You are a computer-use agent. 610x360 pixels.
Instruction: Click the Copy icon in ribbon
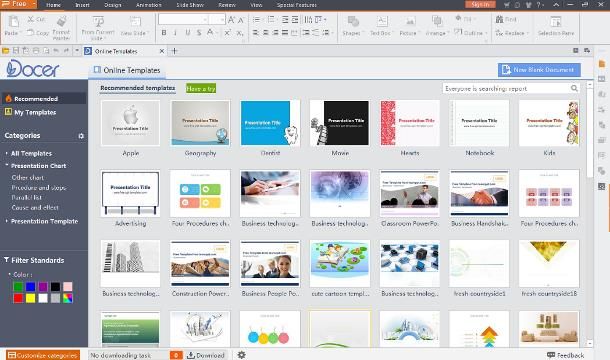tap(30, 33)
